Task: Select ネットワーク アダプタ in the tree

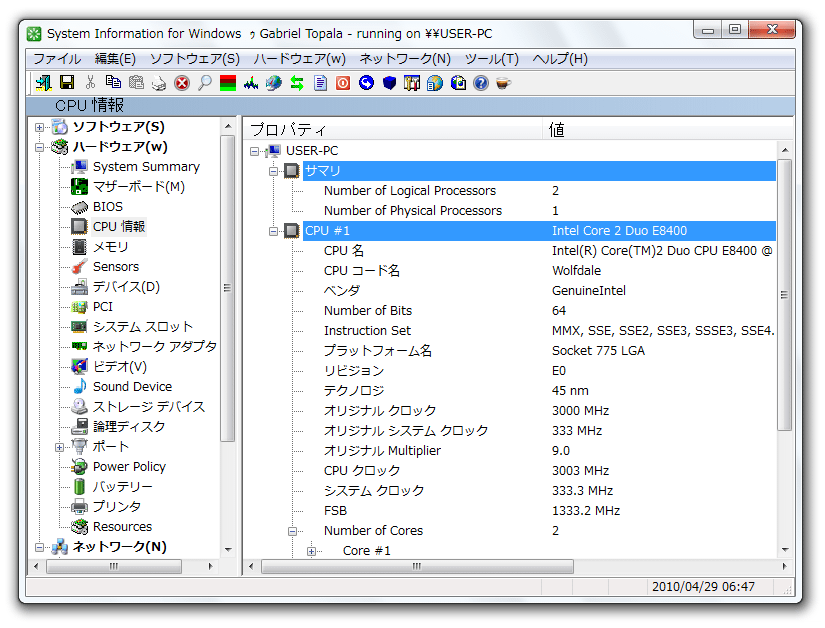Action: click(155, 347)
